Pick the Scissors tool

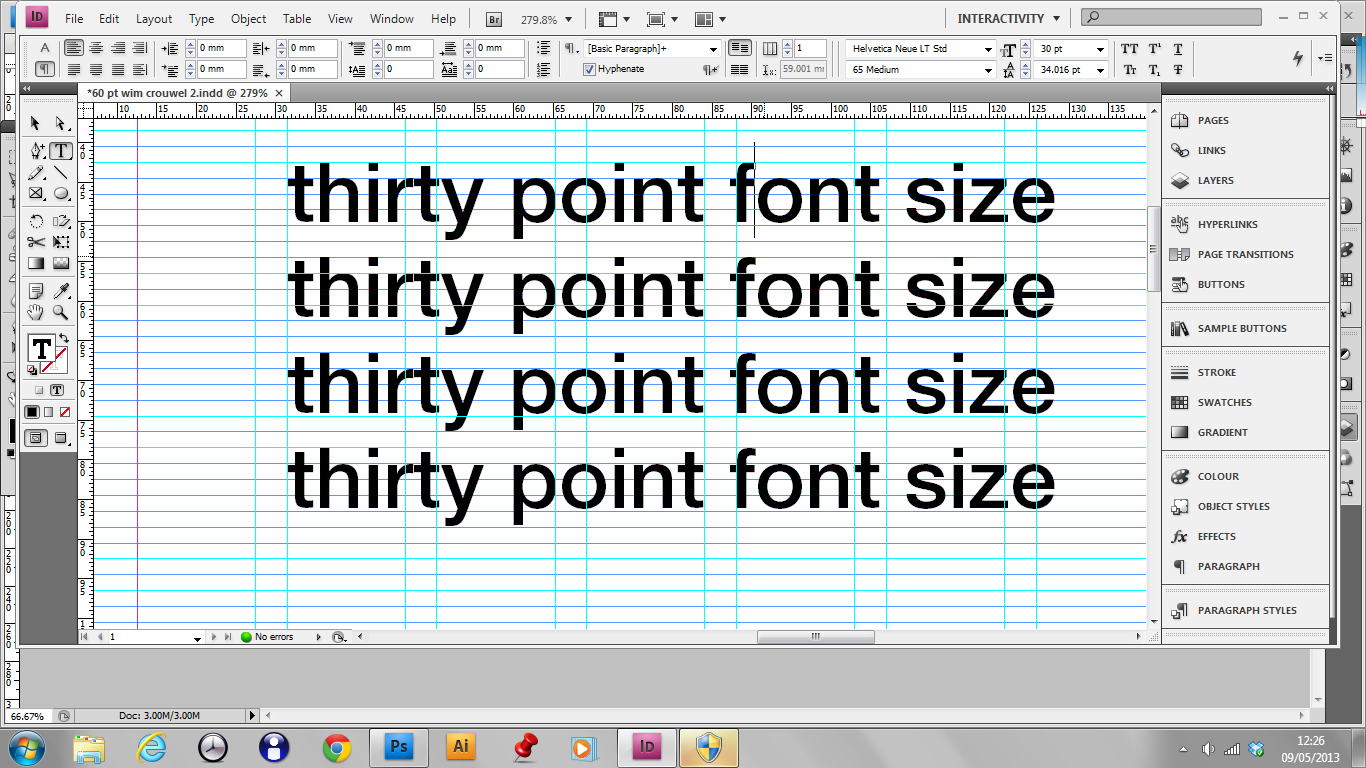click(36, 241)
